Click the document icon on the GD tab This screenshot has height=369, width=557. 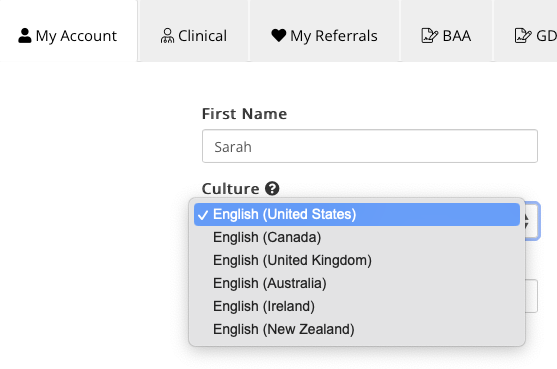click(523, 36)
